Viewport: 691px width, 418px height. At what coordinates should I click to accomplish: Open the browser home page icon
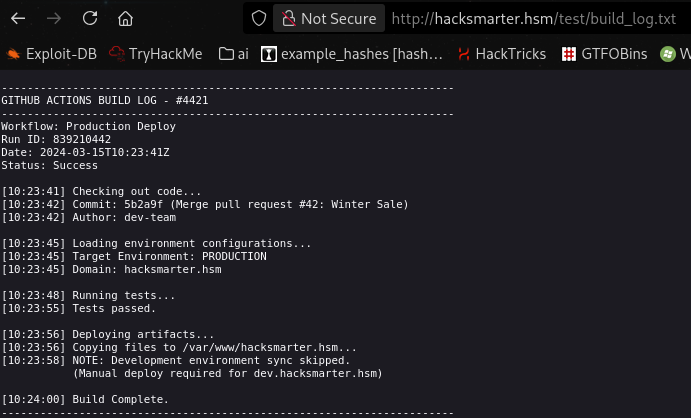125,18
